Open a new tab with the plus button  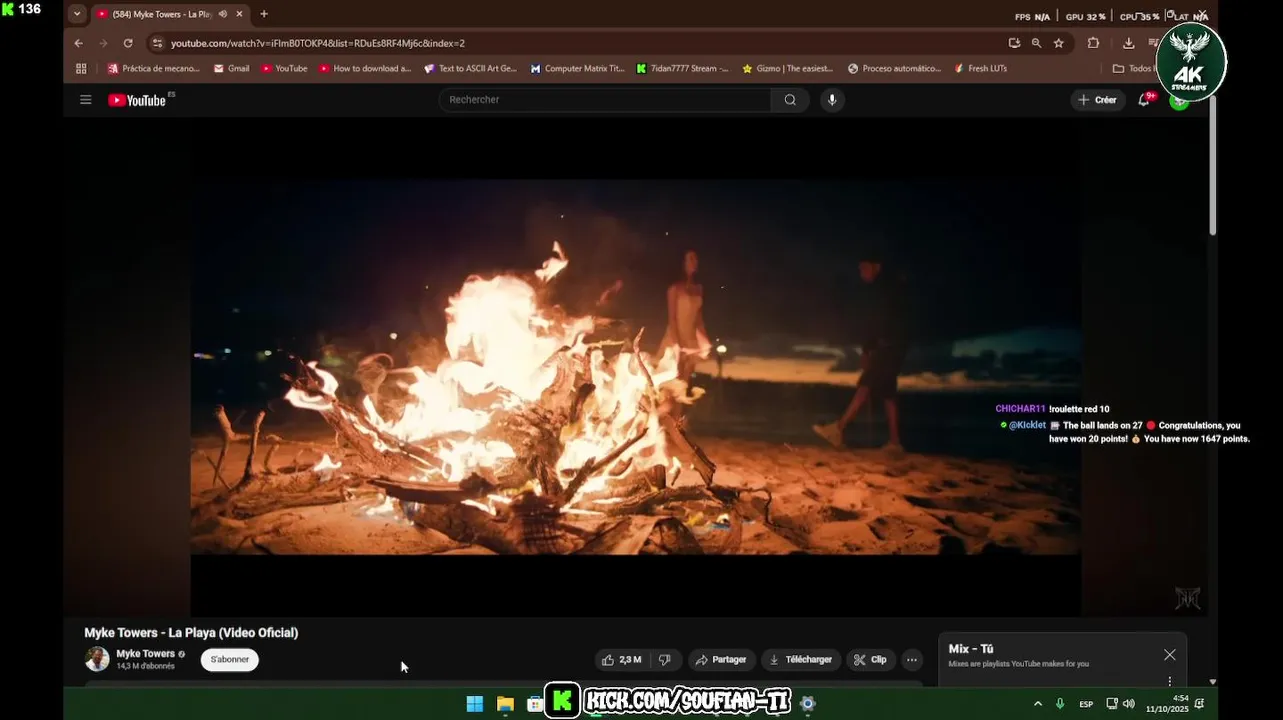click(264, 14)
